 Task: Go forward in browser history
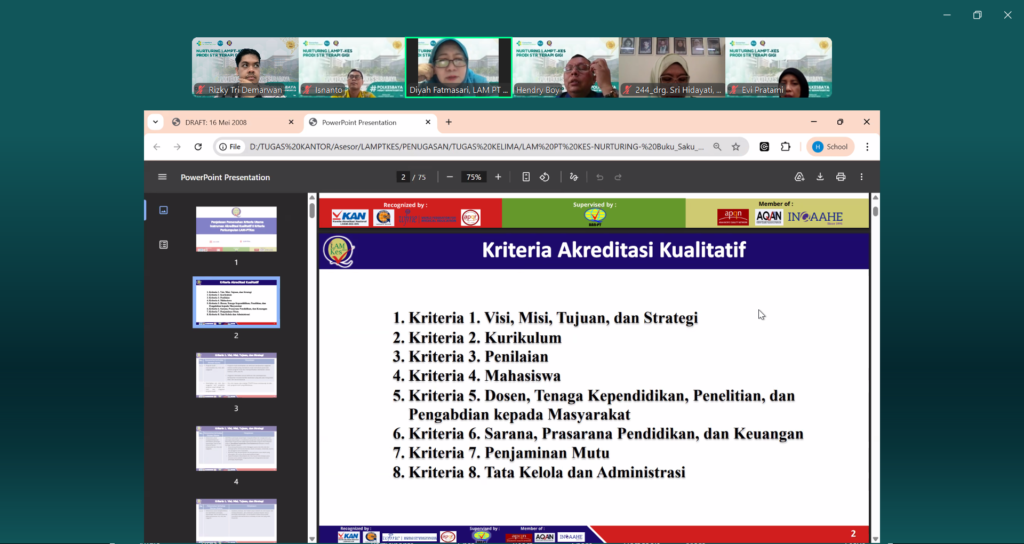point(177,147)
